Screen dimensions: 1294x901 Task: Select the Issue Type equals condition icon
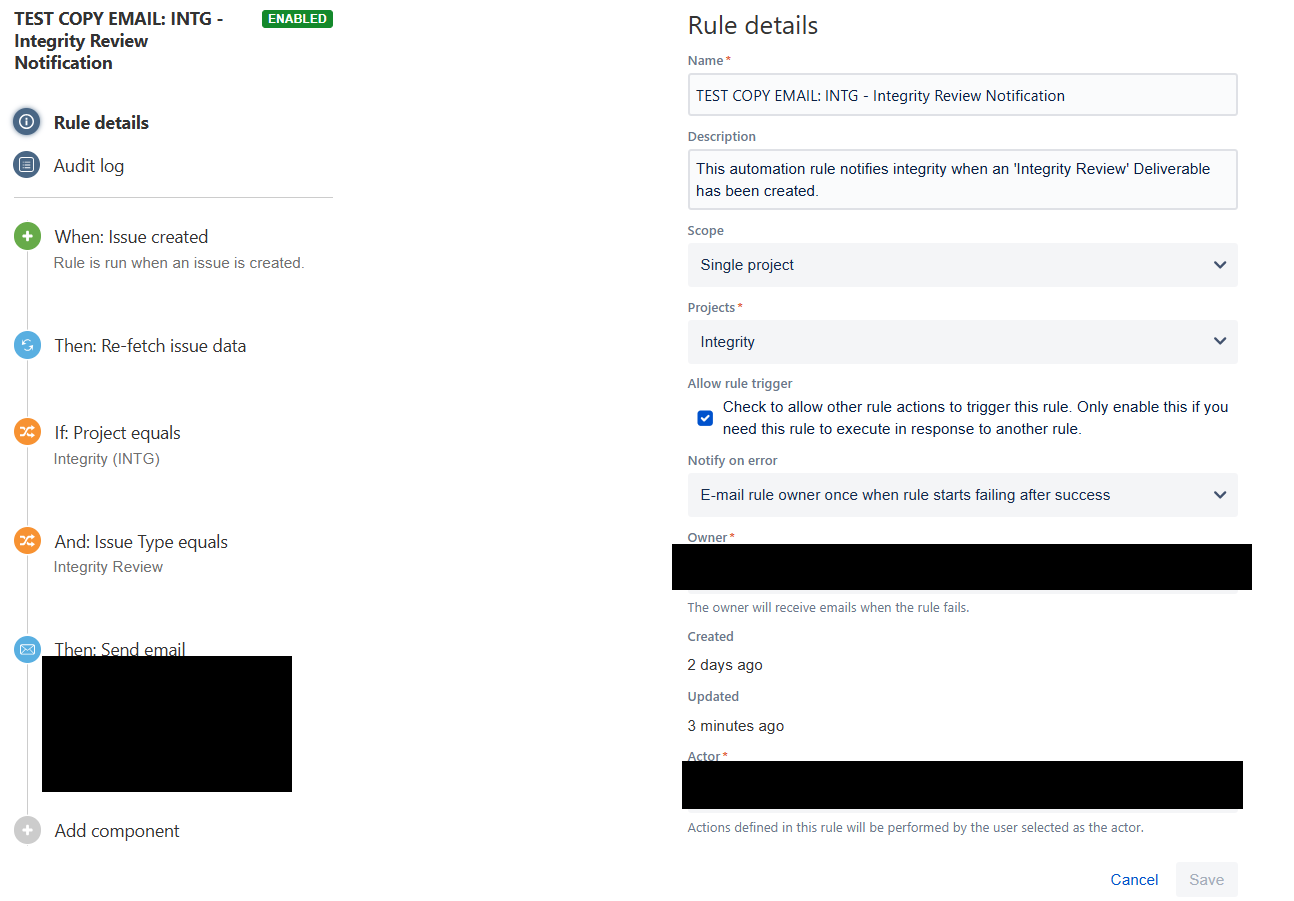click(x=27, y=541)
